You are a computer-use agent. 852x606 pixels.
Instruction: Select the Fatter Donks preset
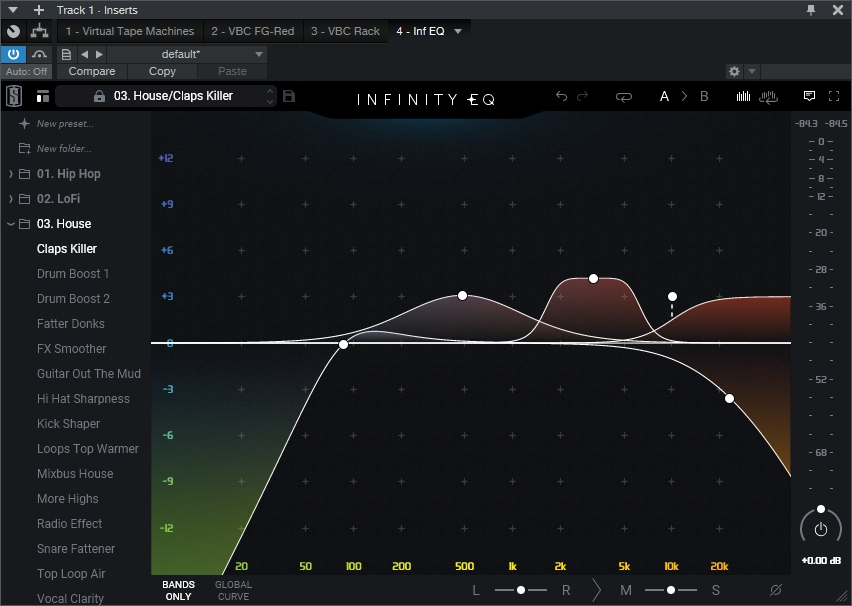71,324
